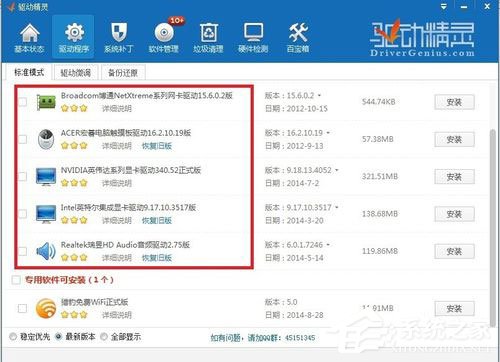The image size is (500, 362).
Task: Click the 321.51MB file size text
Action: point(380,177)
